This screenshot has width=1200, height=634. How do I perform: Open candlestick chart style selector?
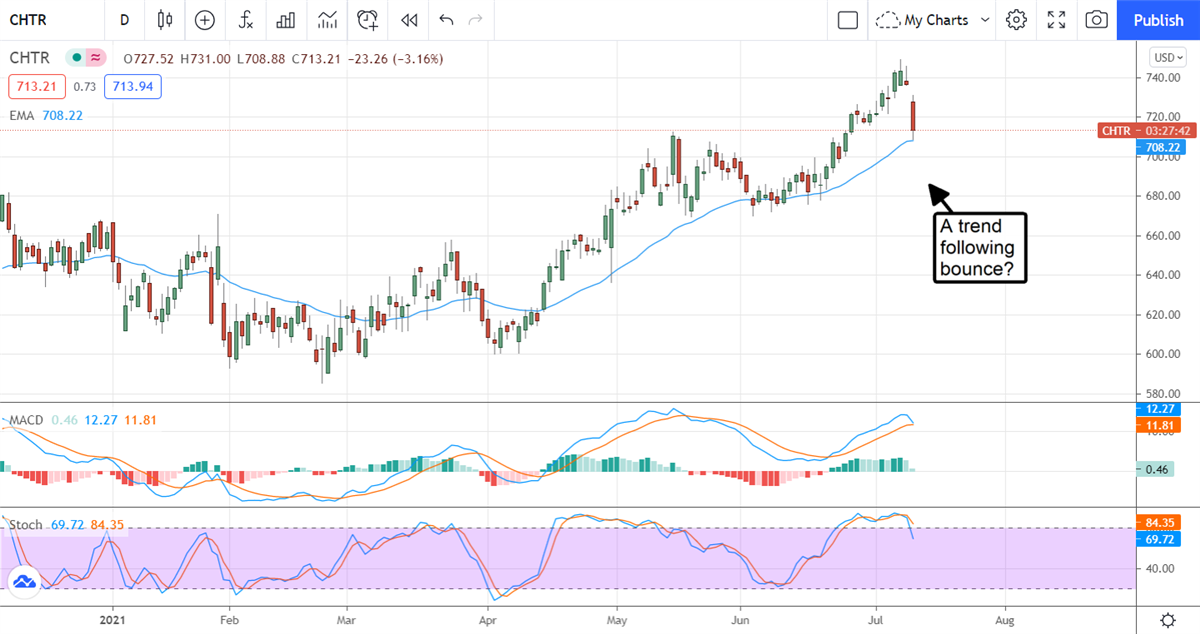(x=165, y=19)
